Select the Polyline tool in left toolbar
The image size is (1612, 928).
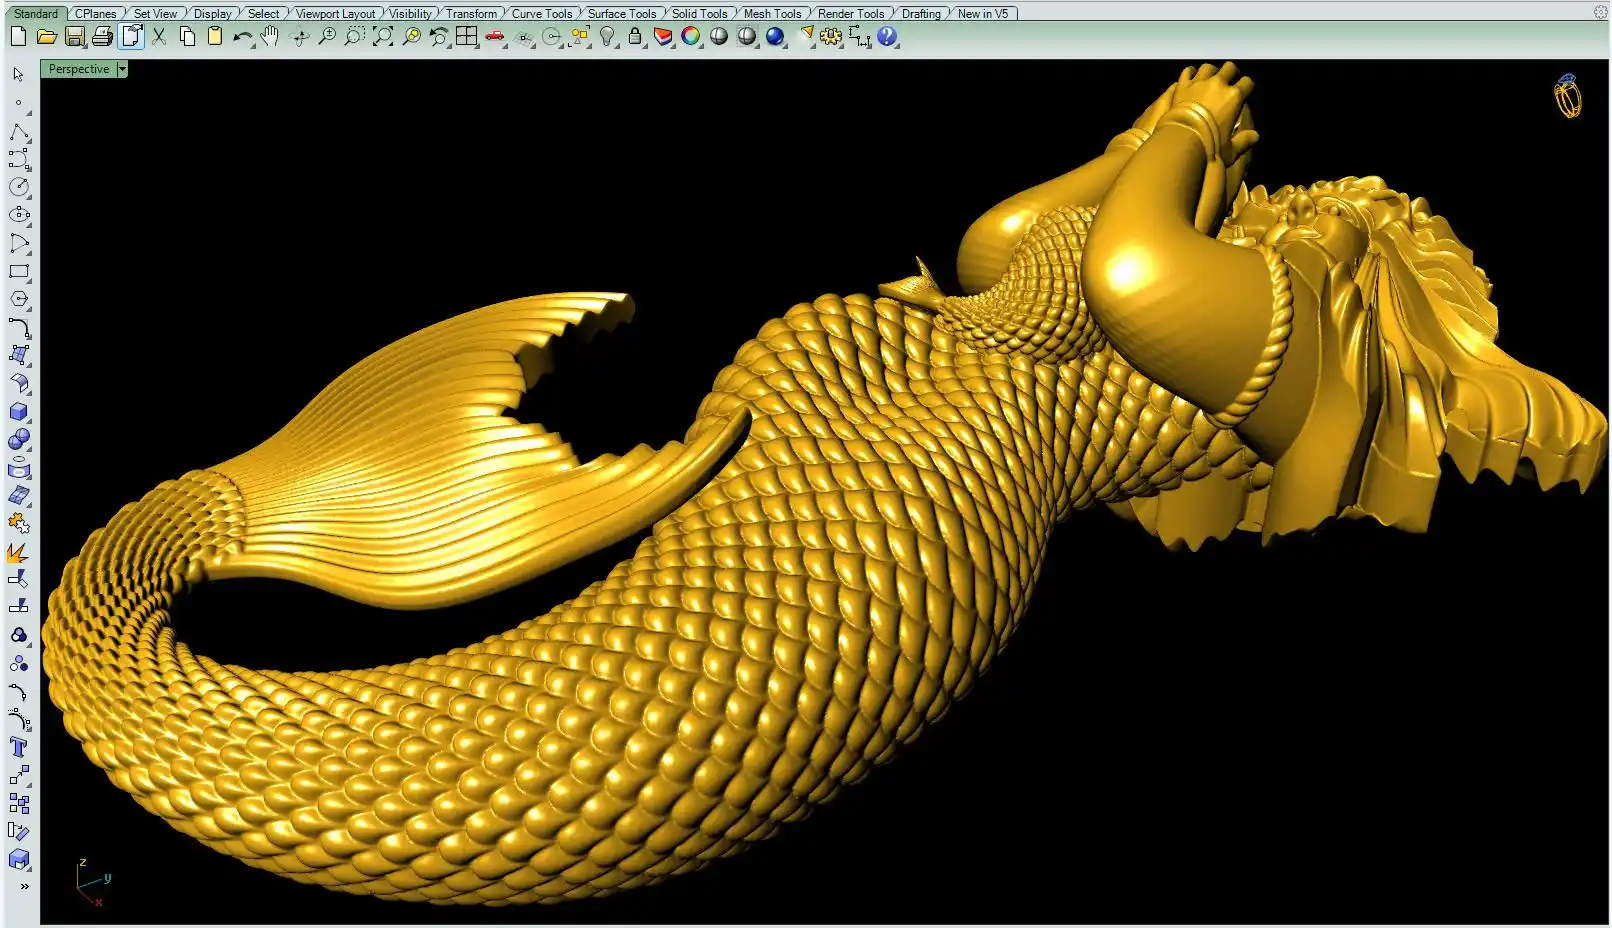click(x=19, y=132)
